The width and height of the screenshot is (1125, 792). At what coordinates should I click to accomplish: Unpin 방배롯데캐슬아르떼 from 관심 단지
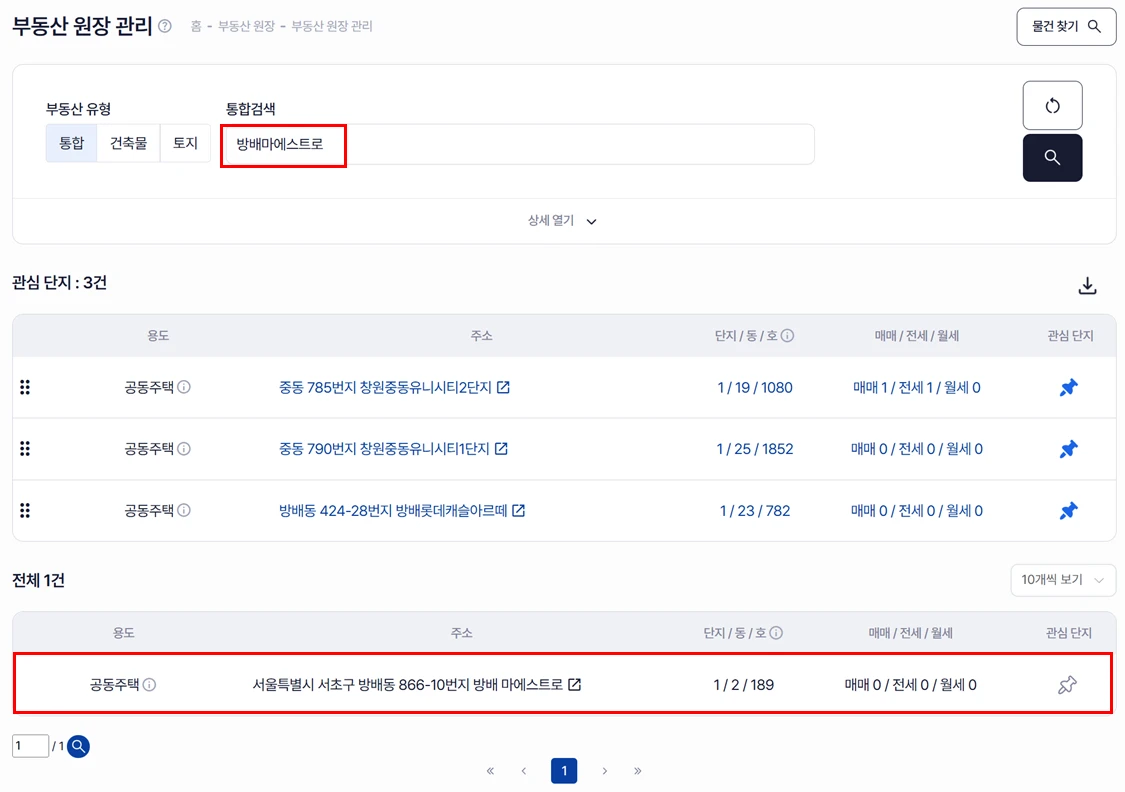click(1068, 511)
